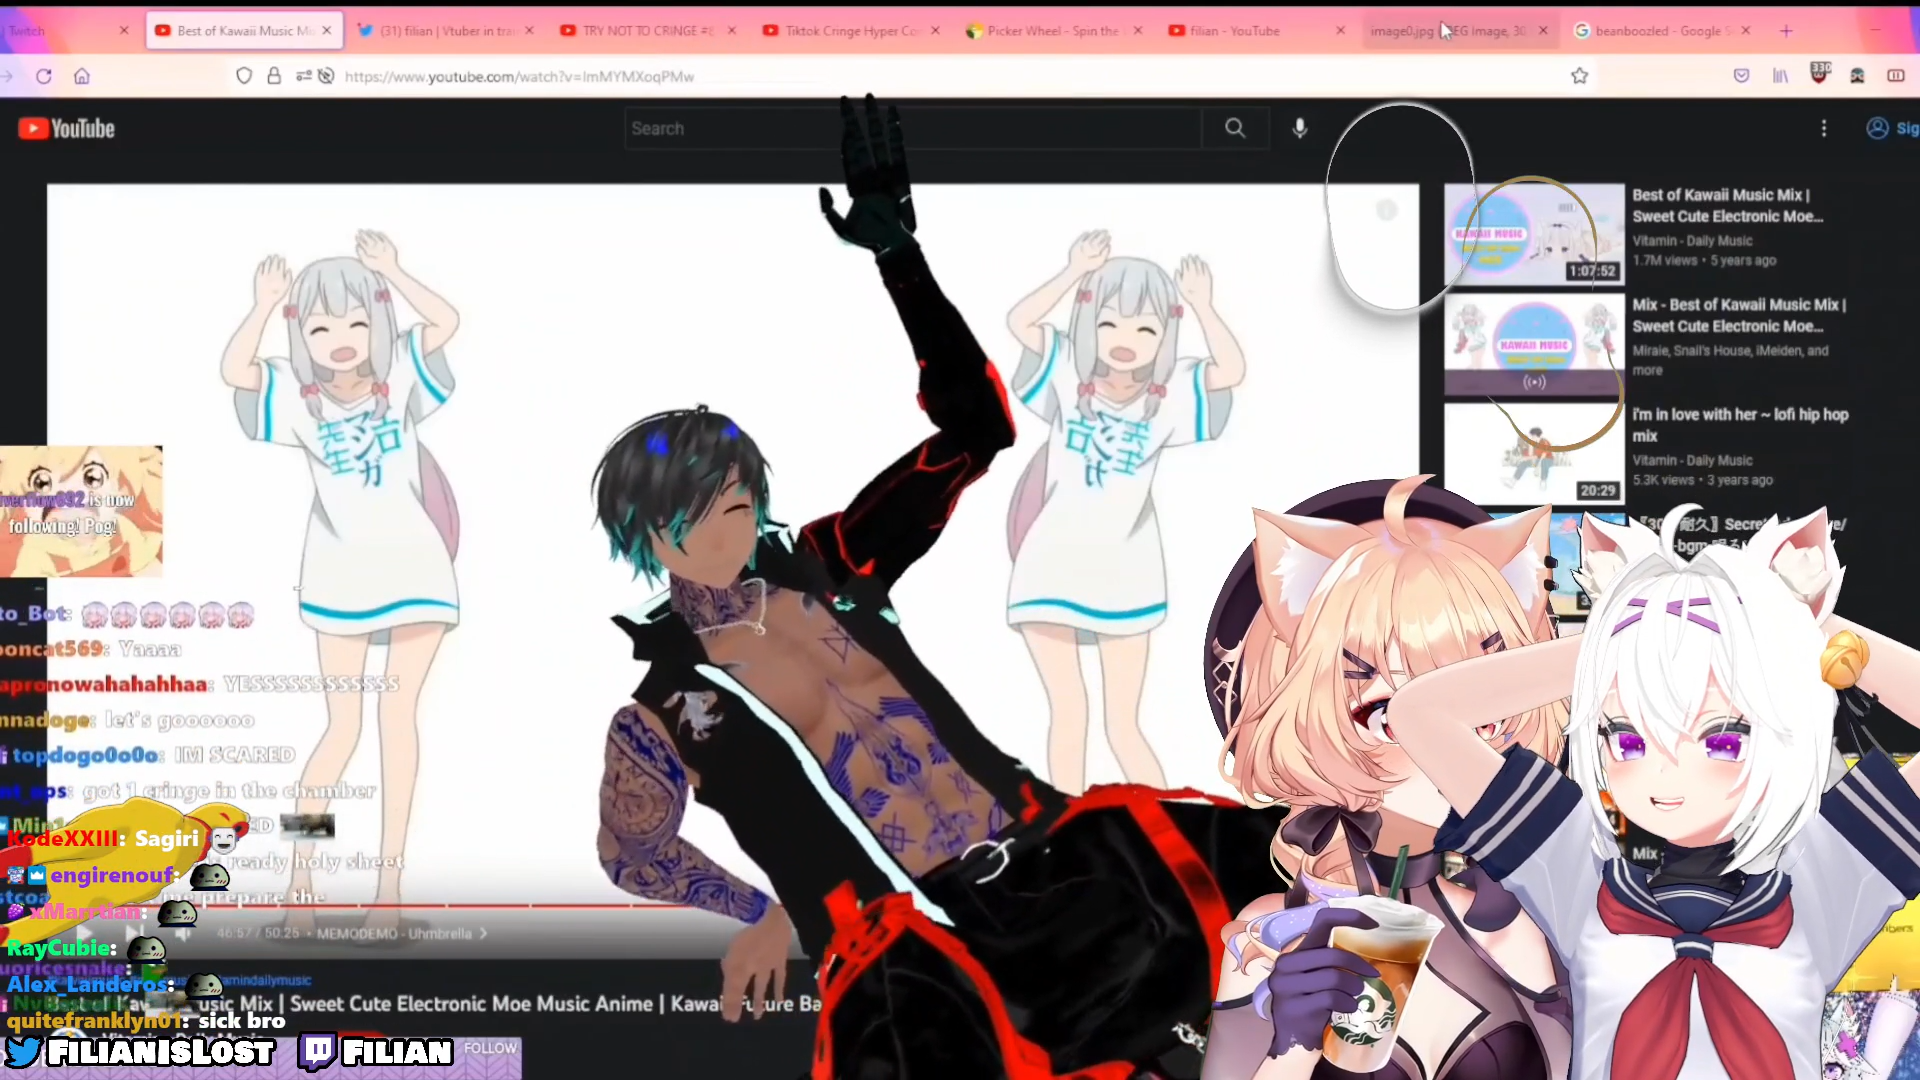Select the Best of Kawaii Music Mix tab

coord(245,31)
